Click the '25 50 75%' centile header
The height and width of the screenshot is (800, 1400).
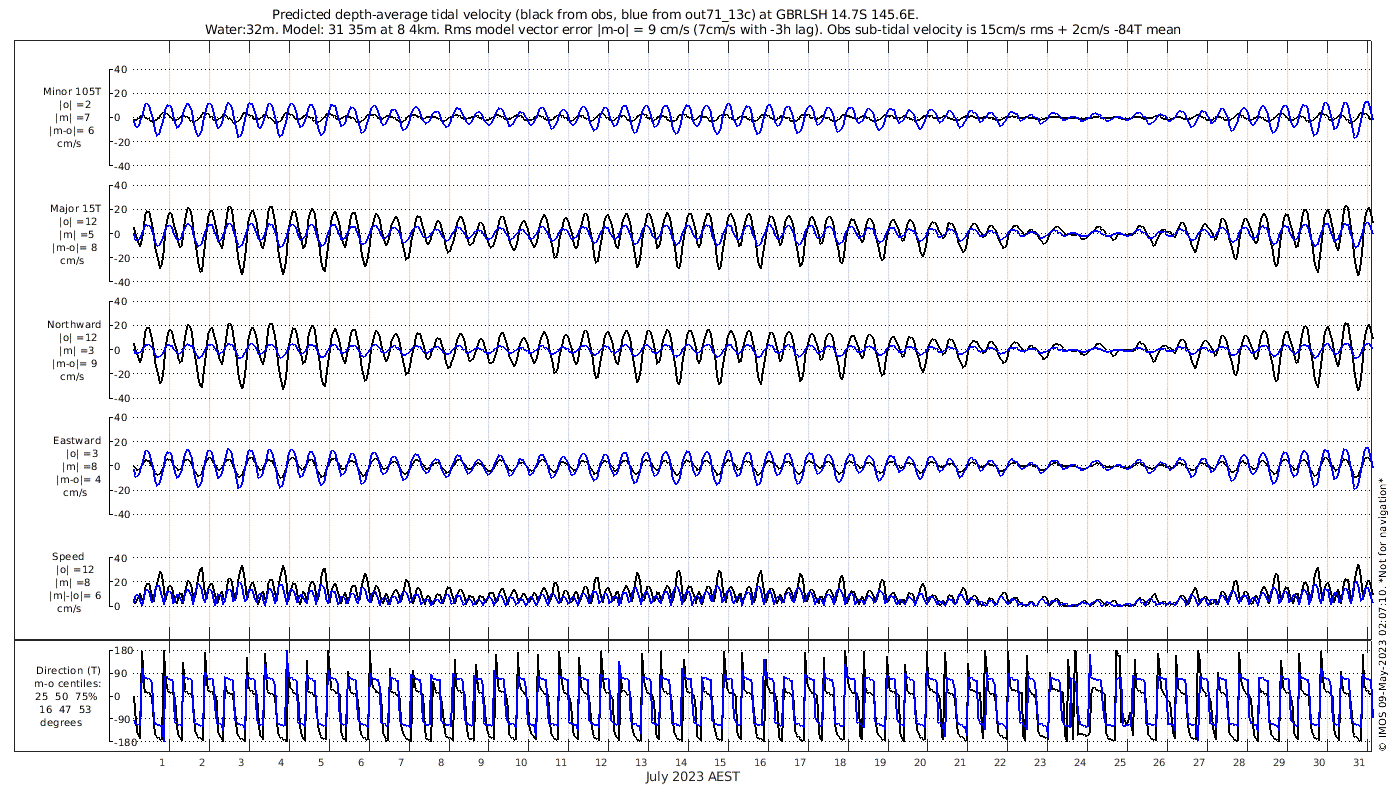pyautogui.click(x=68, y=696)
